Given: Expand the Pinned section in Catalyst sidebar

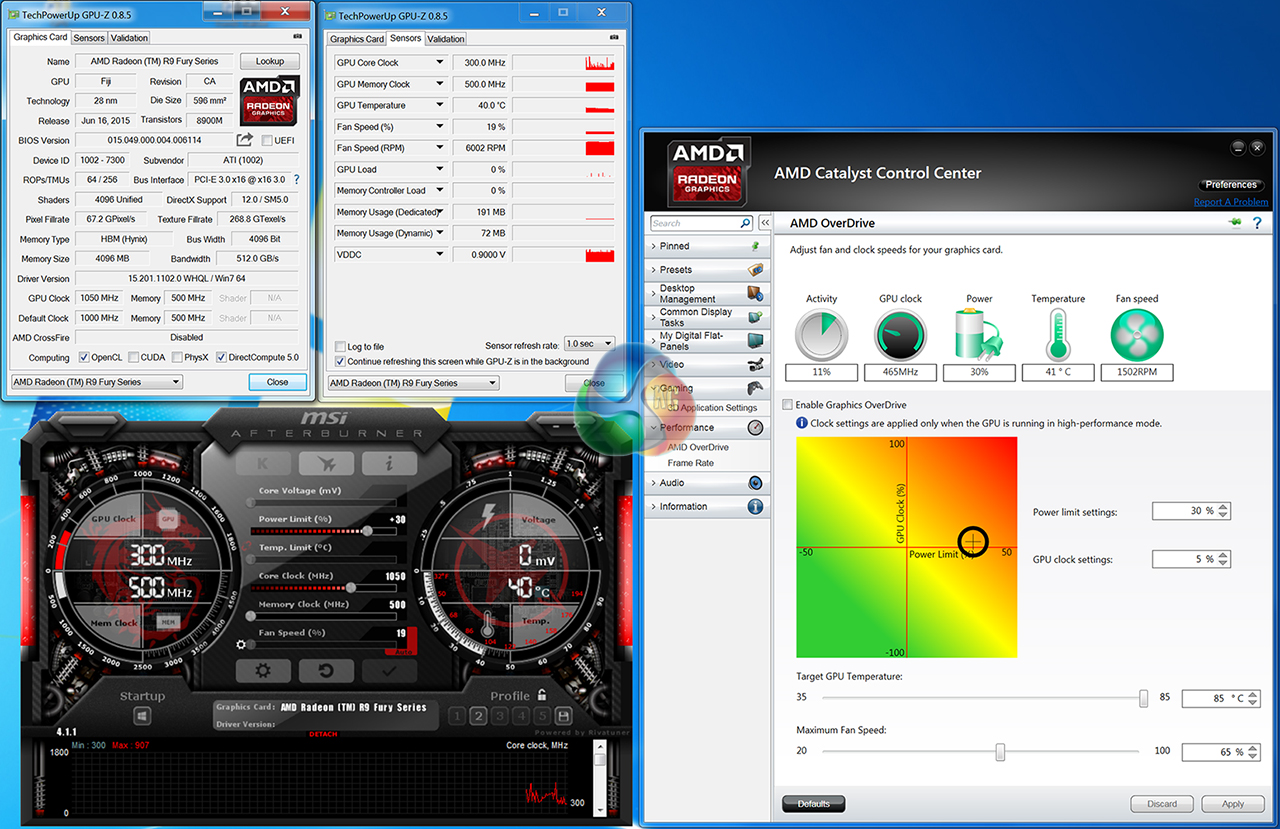Looking at the screenshot, I should tap(705, 246).
